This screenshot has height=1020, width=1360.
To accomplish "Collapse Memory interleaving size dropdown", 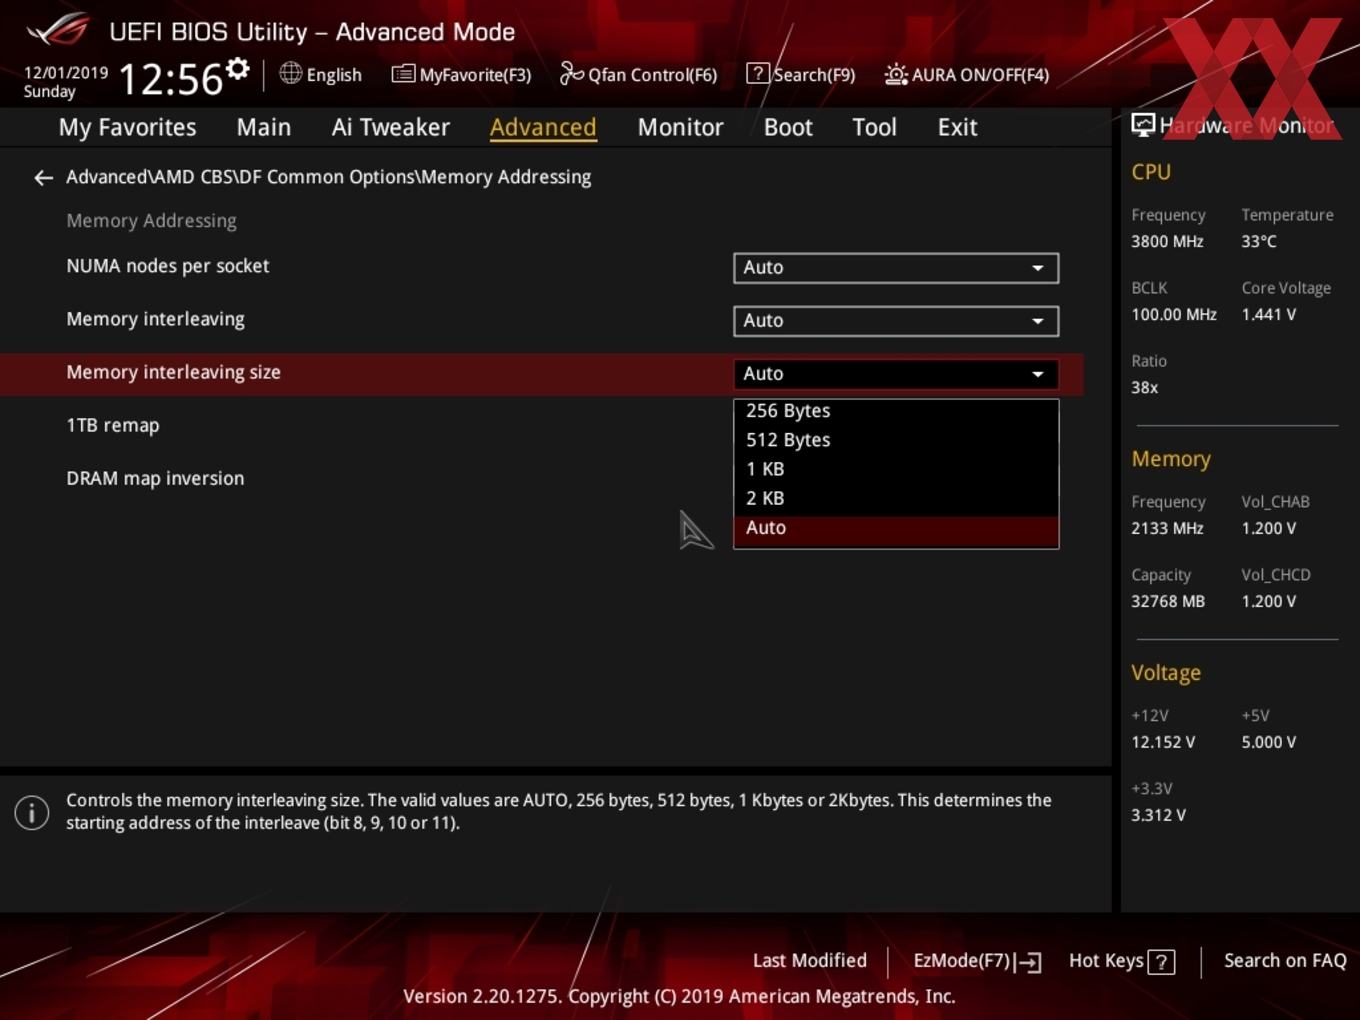I will coord(896,374).
